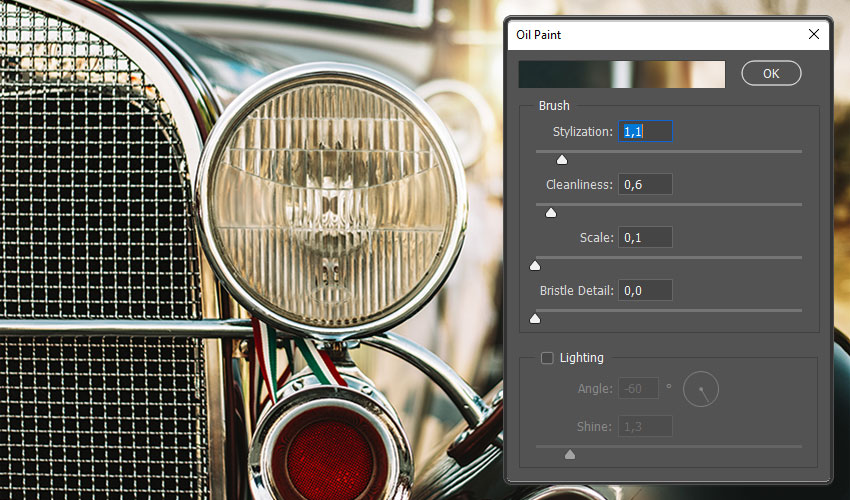Click the Cleanliness slider handle
Viewport: 850px width, 500px height.
551,213
